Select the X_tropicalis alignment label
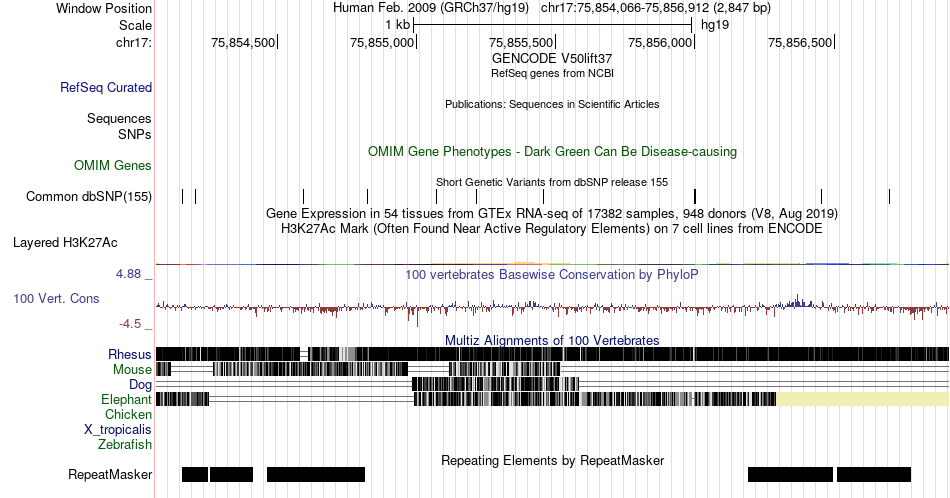 118,430
